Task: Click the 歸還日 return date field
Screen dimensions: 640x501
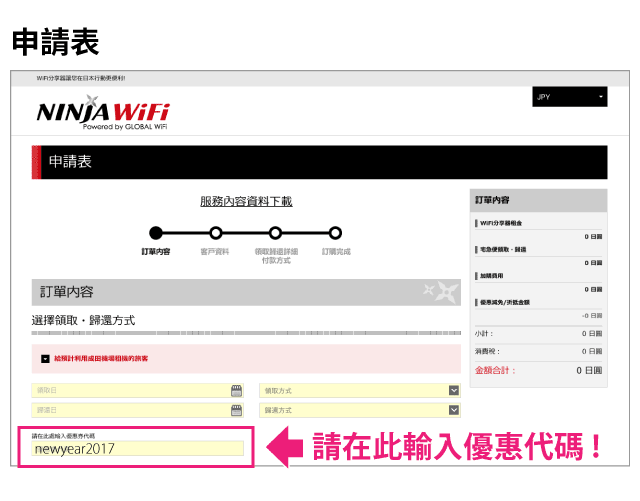Action: pyautogui.click(x=137, y=410)
